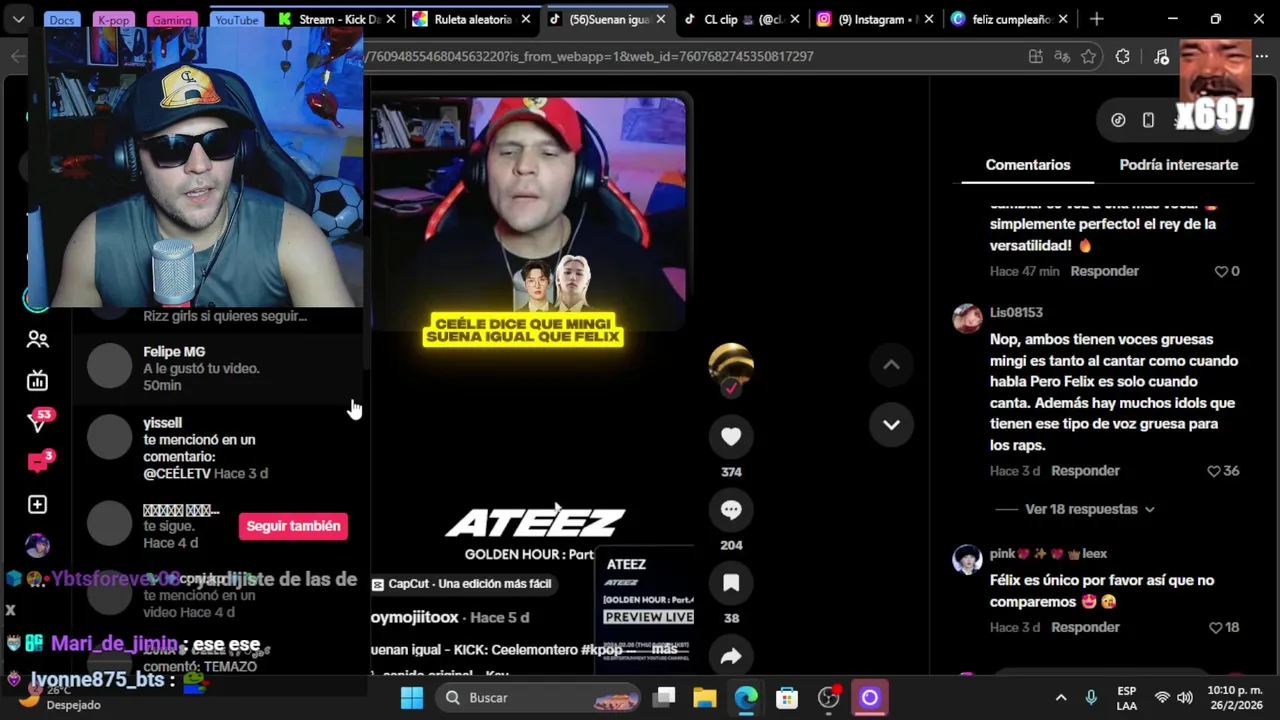The image size is (1280, 720).
Task: Click the app-available icon in address bar
Action: pyautogui.click(x=1036, y=57)
